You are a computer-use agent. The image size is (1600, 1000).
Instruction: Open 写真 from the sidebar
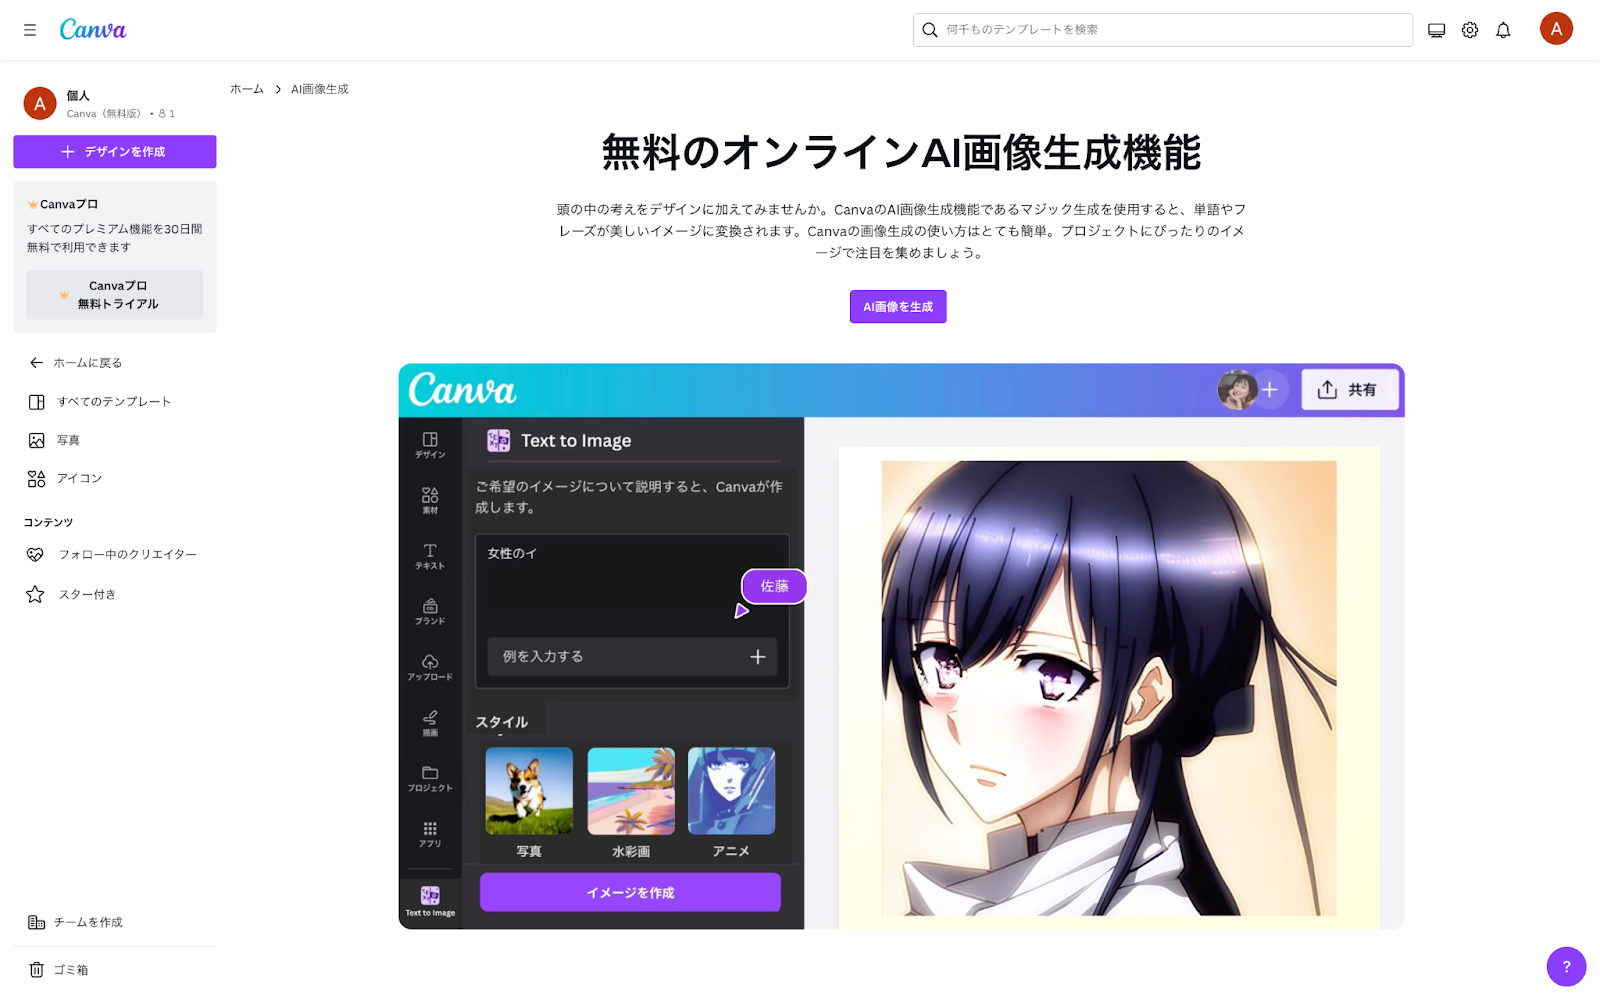68,440
